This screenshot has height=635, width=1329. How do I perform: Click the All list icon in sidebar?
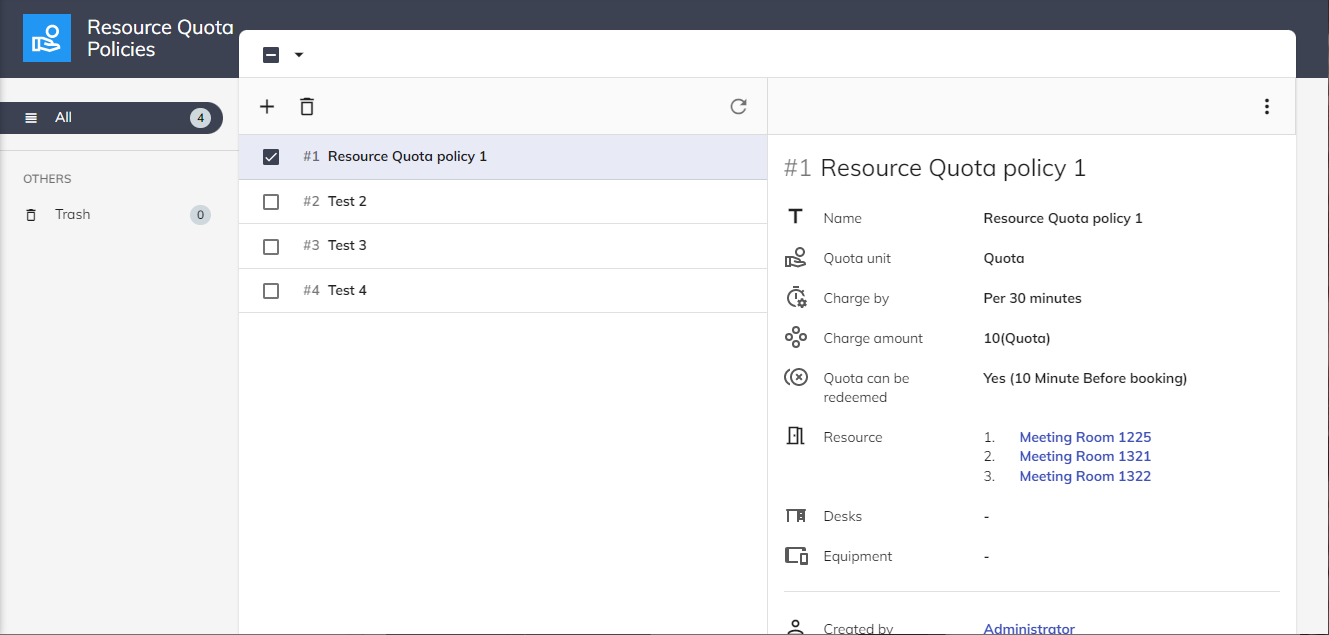point(31,118)
